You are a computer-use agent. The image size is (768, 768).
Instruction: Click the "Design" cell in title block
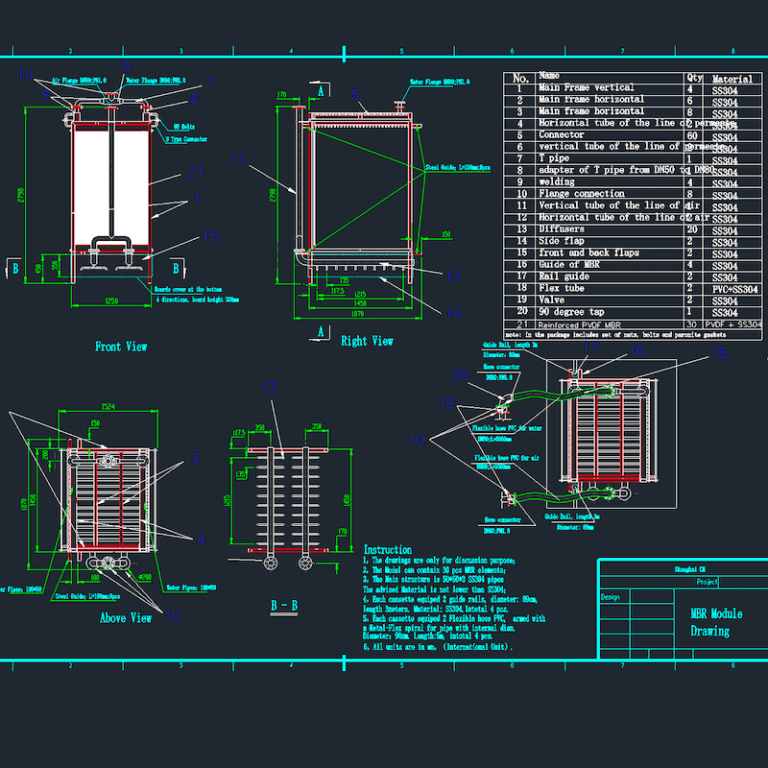[x=610, y=597]
